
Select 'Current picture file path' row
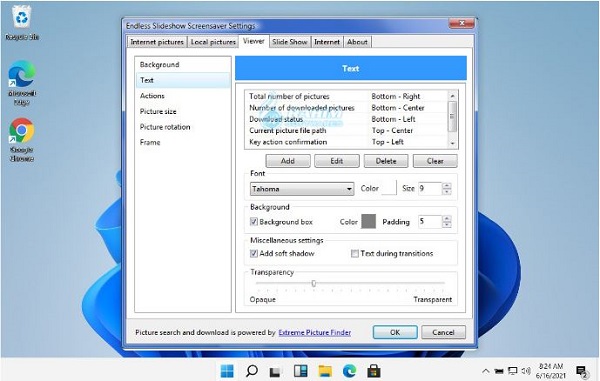pyautogui.click(x=347, y=130)
